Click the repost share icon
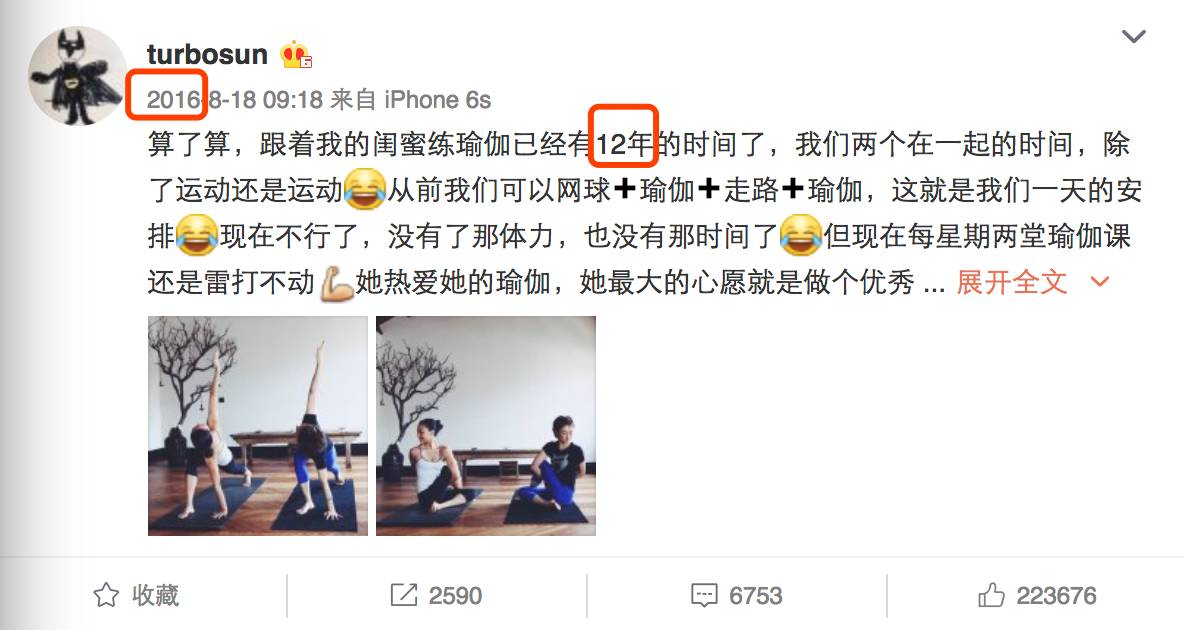 (x=404, y=595)
